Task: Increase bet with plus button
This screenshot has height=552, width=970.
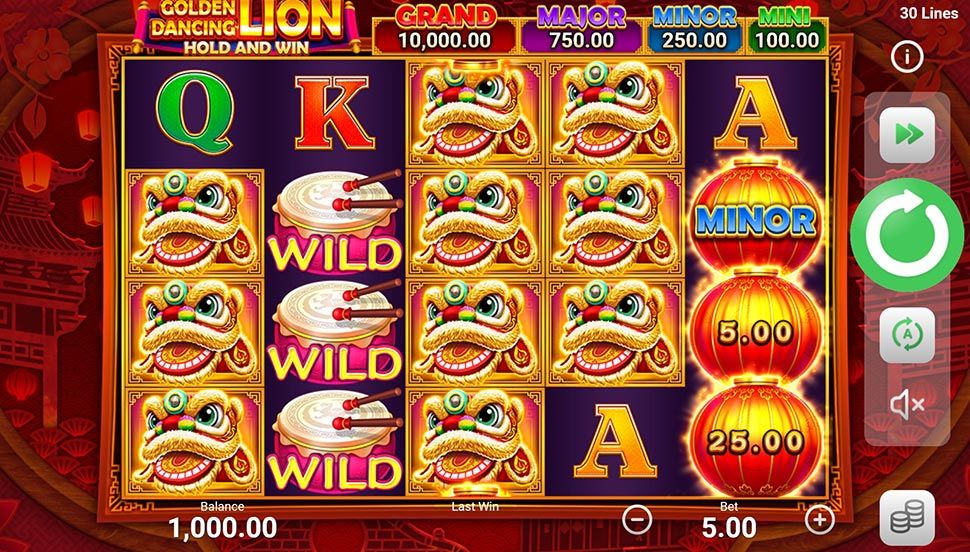Action: coord(820,519)
